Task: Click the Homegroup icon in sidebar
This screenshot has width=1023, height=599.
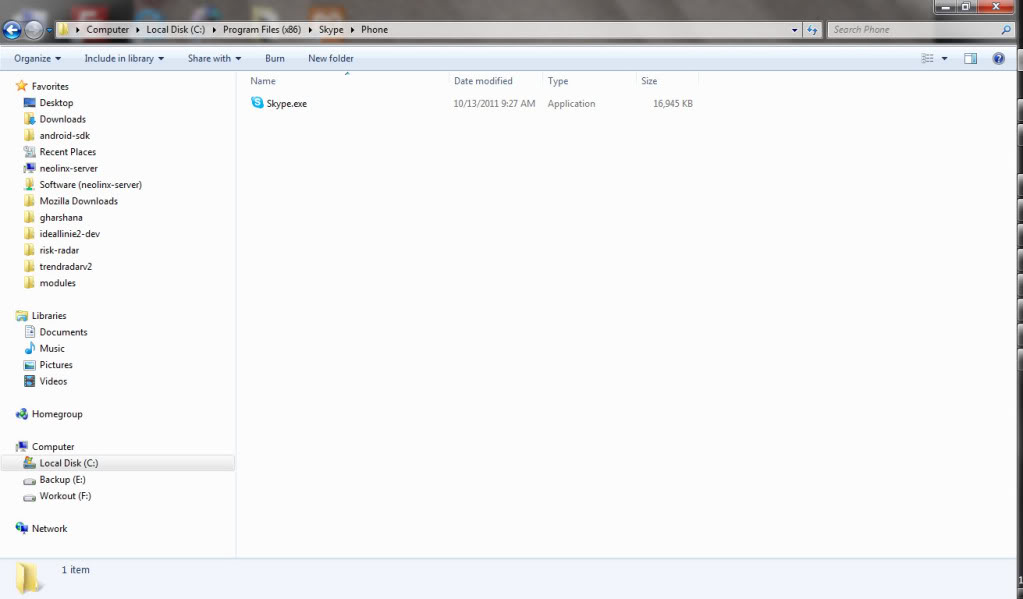Action: [22, 414]
